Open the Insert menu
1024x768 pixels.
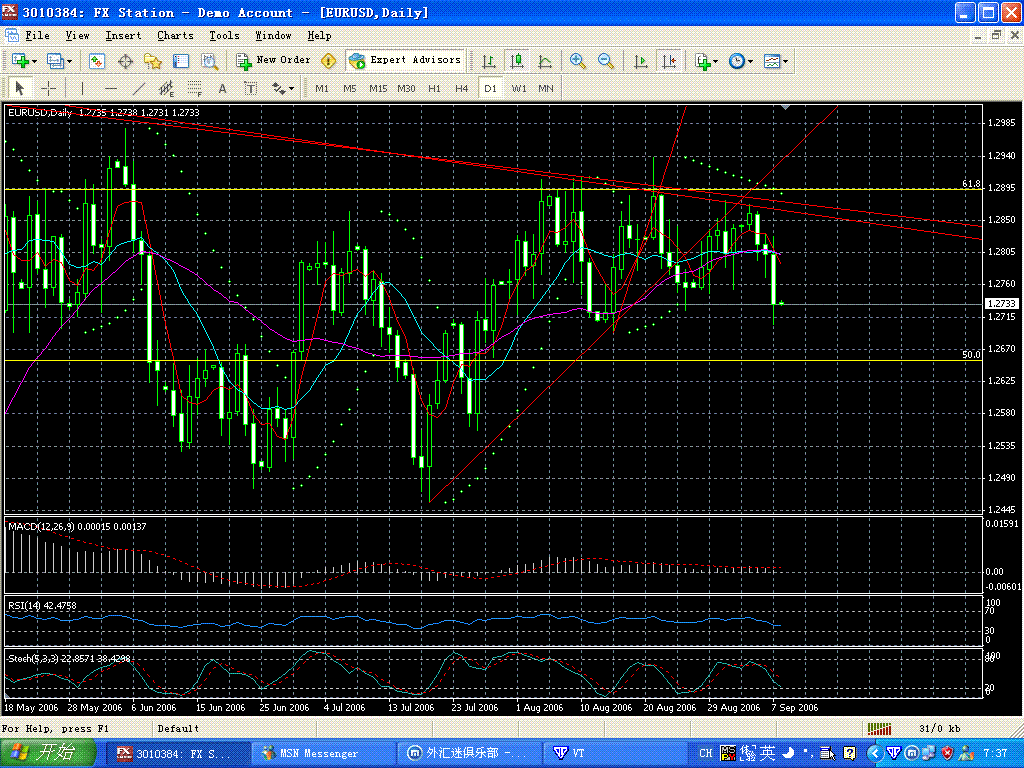pyautogui.click(x=123, y=36)
